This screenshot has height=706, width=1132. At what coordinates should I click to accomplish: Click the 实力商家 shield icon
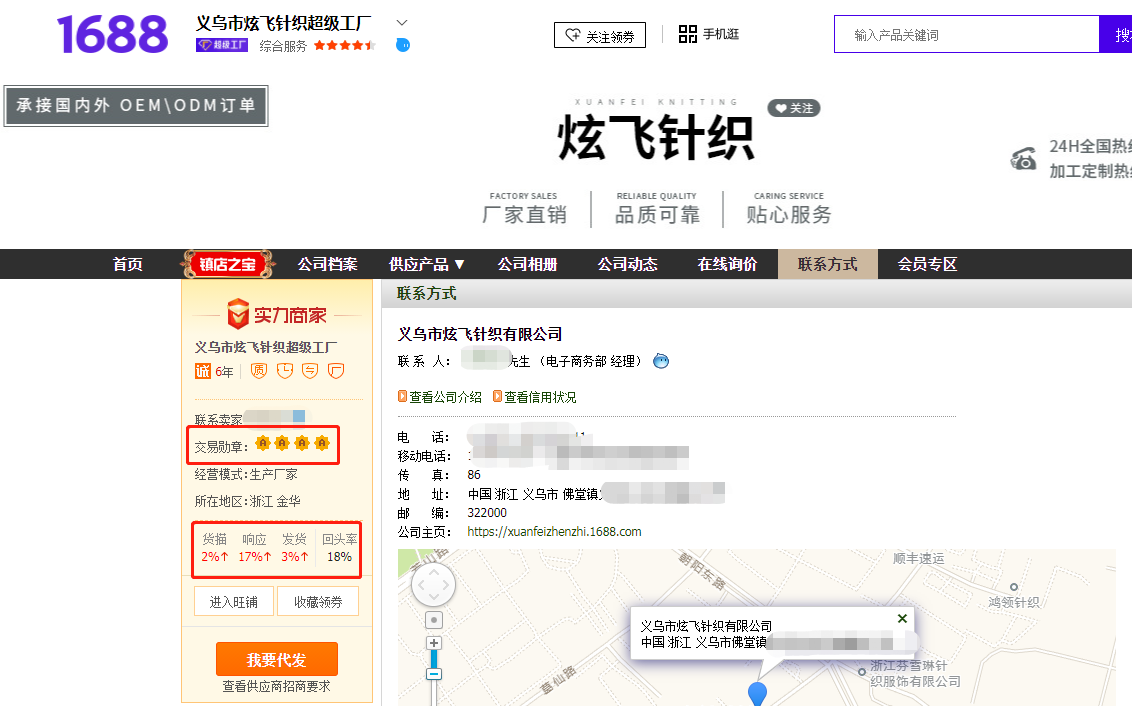(238, 314)
